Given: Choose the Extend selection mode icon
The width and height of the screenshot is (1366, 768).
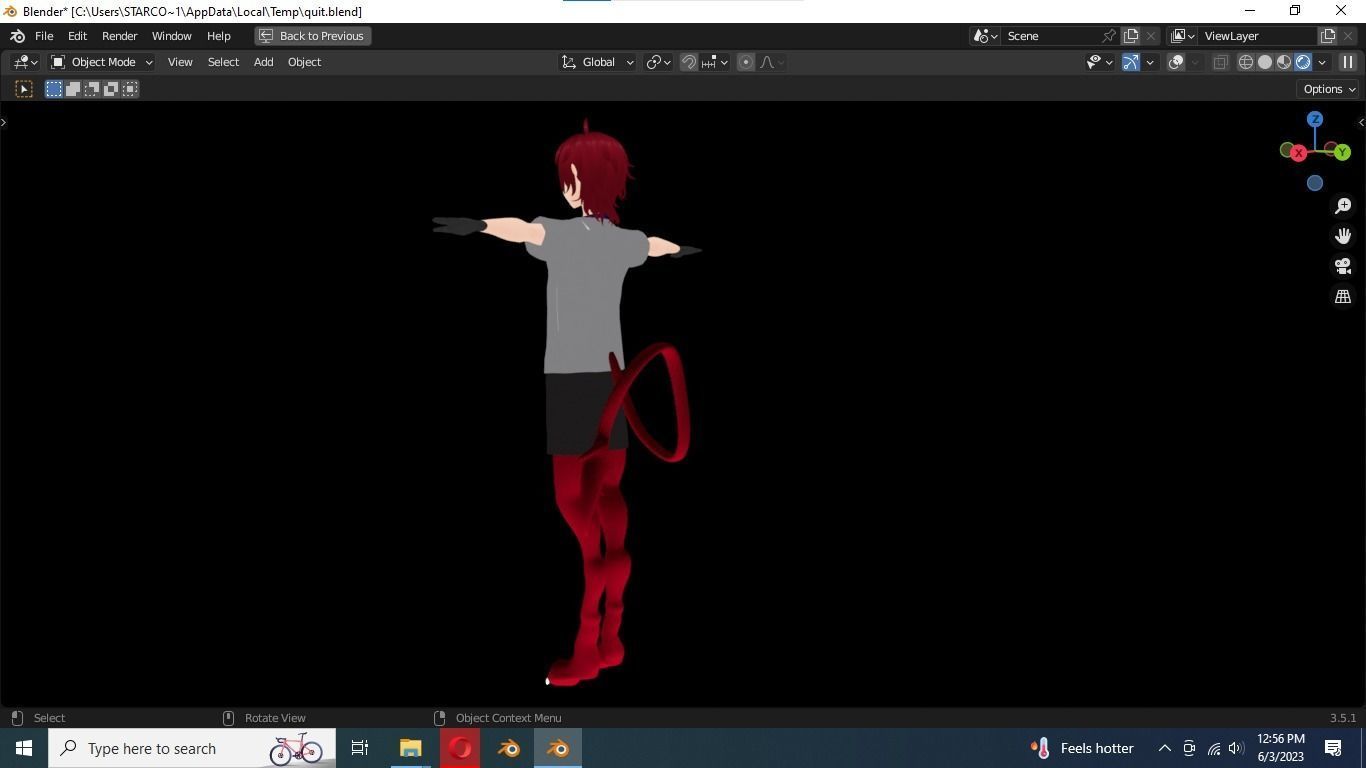Looking at the screenshot, I should click(72, 89).
